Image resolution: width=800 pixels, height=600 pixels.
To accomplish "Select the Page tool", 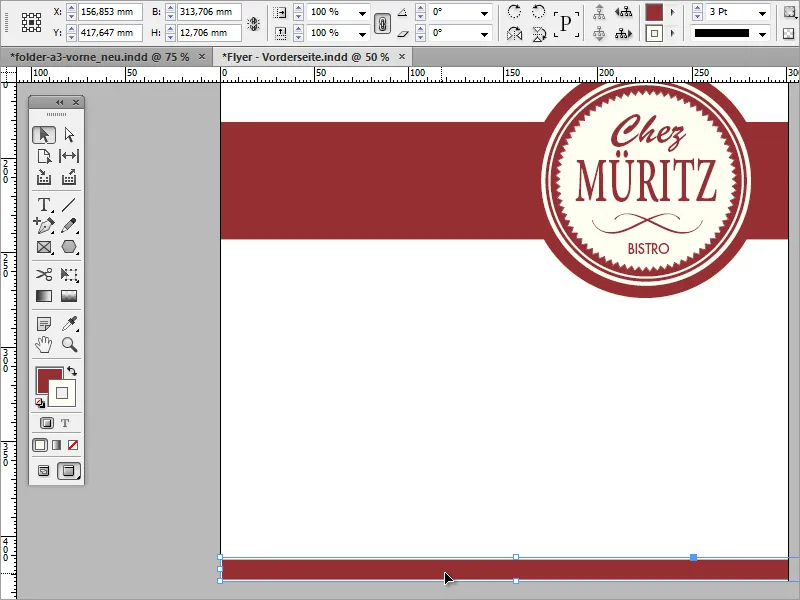I will (x=44, y=156).
